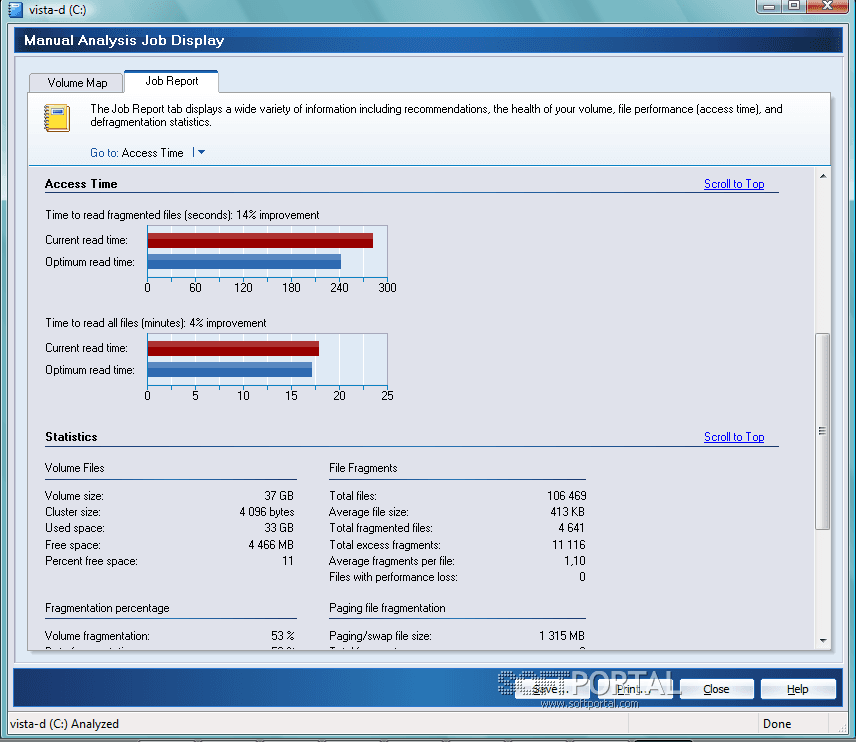This screenshot has height=742, width=856.
Task: Click the Paging/swap file size value 1 315 MB
Action: (x=562, y=636)
